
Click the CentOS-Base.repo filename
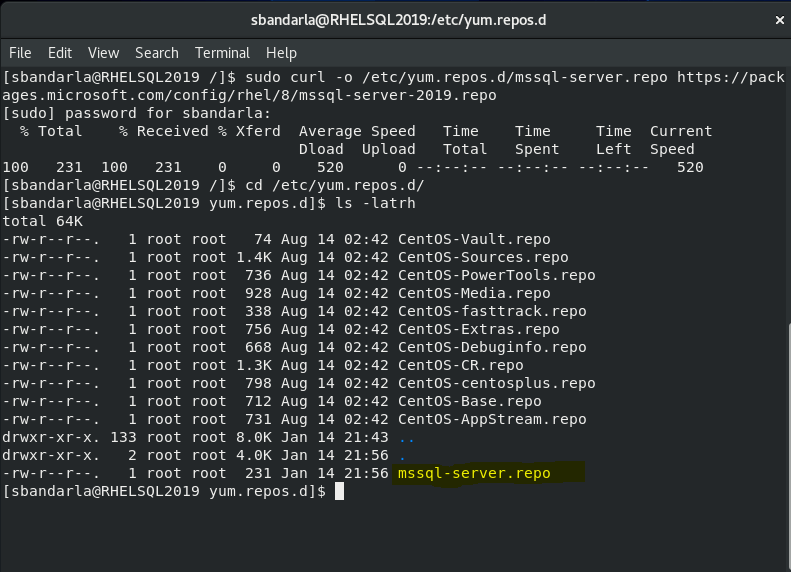click(x=469, y=401)
